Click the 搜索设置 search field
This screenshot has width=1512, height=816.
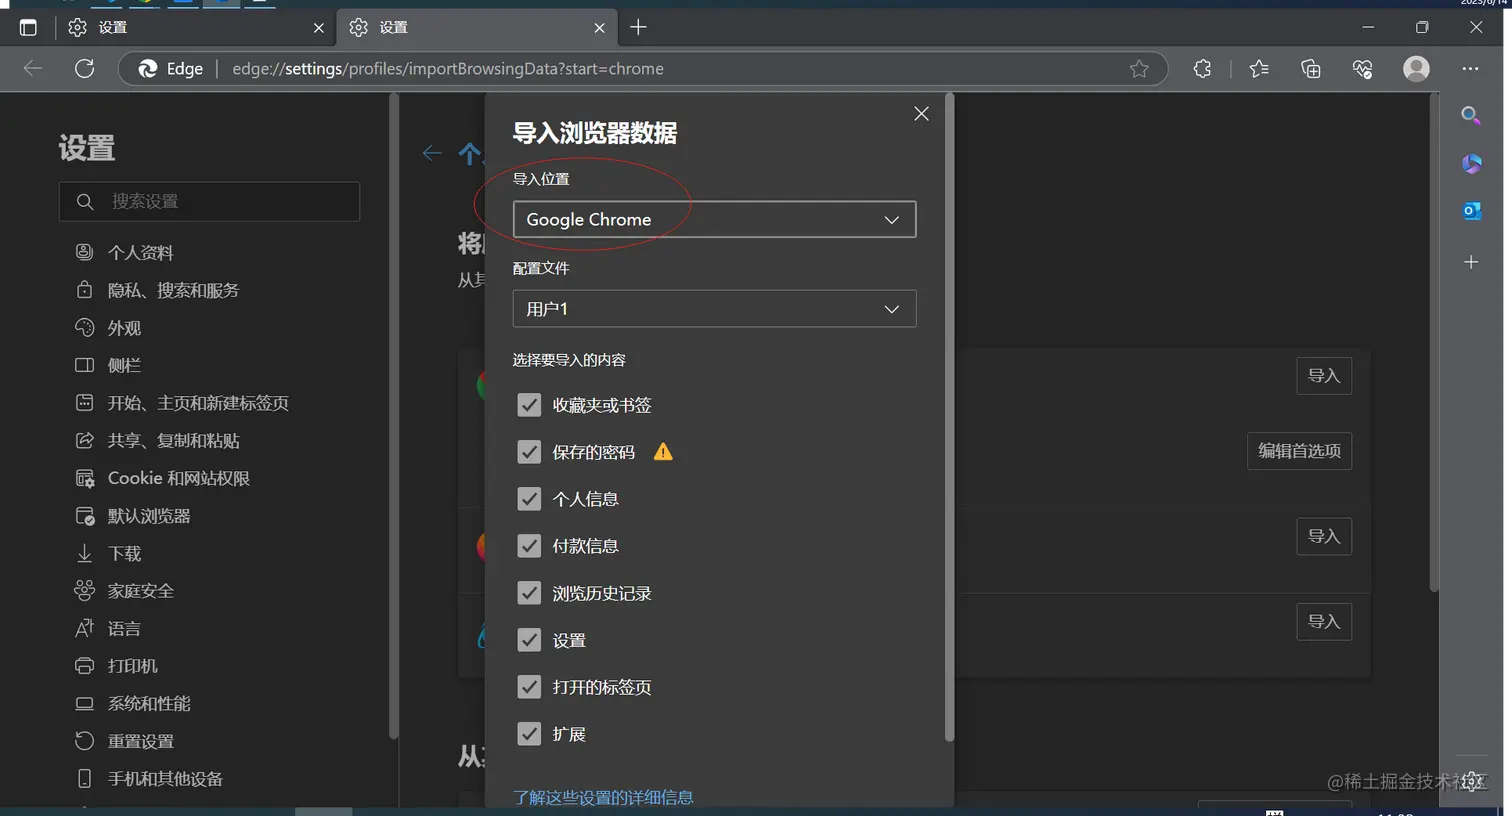pos(209,201)
